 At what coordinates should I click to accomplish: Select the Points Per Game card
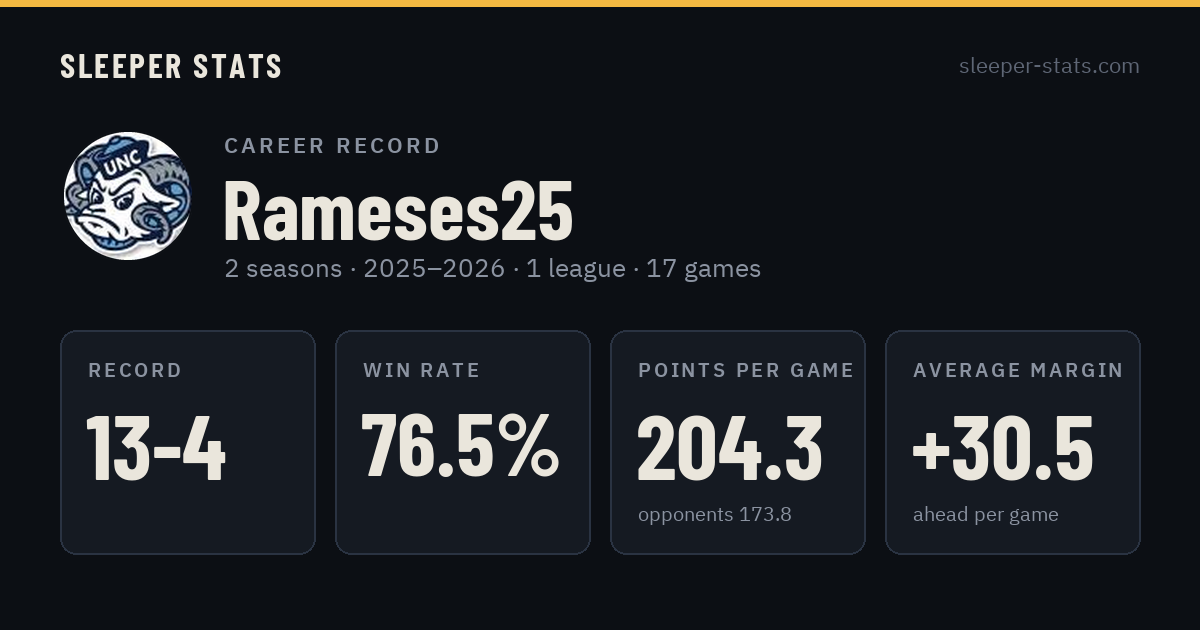pyautogui.click(x=738, y=442)
